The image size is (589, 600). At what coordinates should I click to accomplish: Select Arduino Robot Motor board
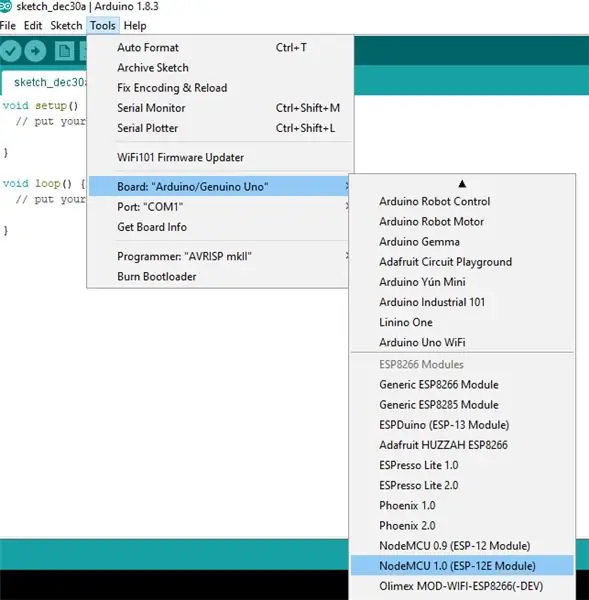tap(462, 222)
